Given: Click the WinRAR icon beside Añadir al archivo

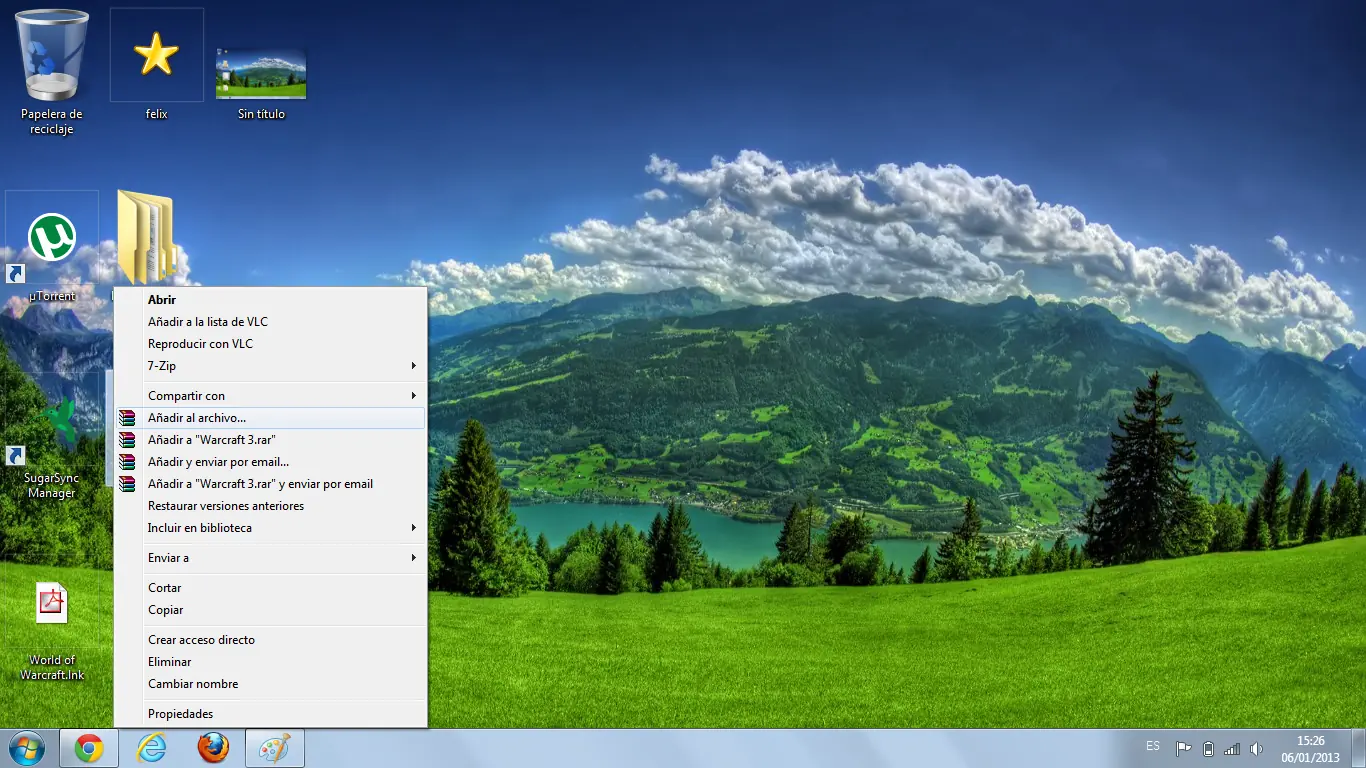Looking at the screenshot, I should tap(127, 418).
